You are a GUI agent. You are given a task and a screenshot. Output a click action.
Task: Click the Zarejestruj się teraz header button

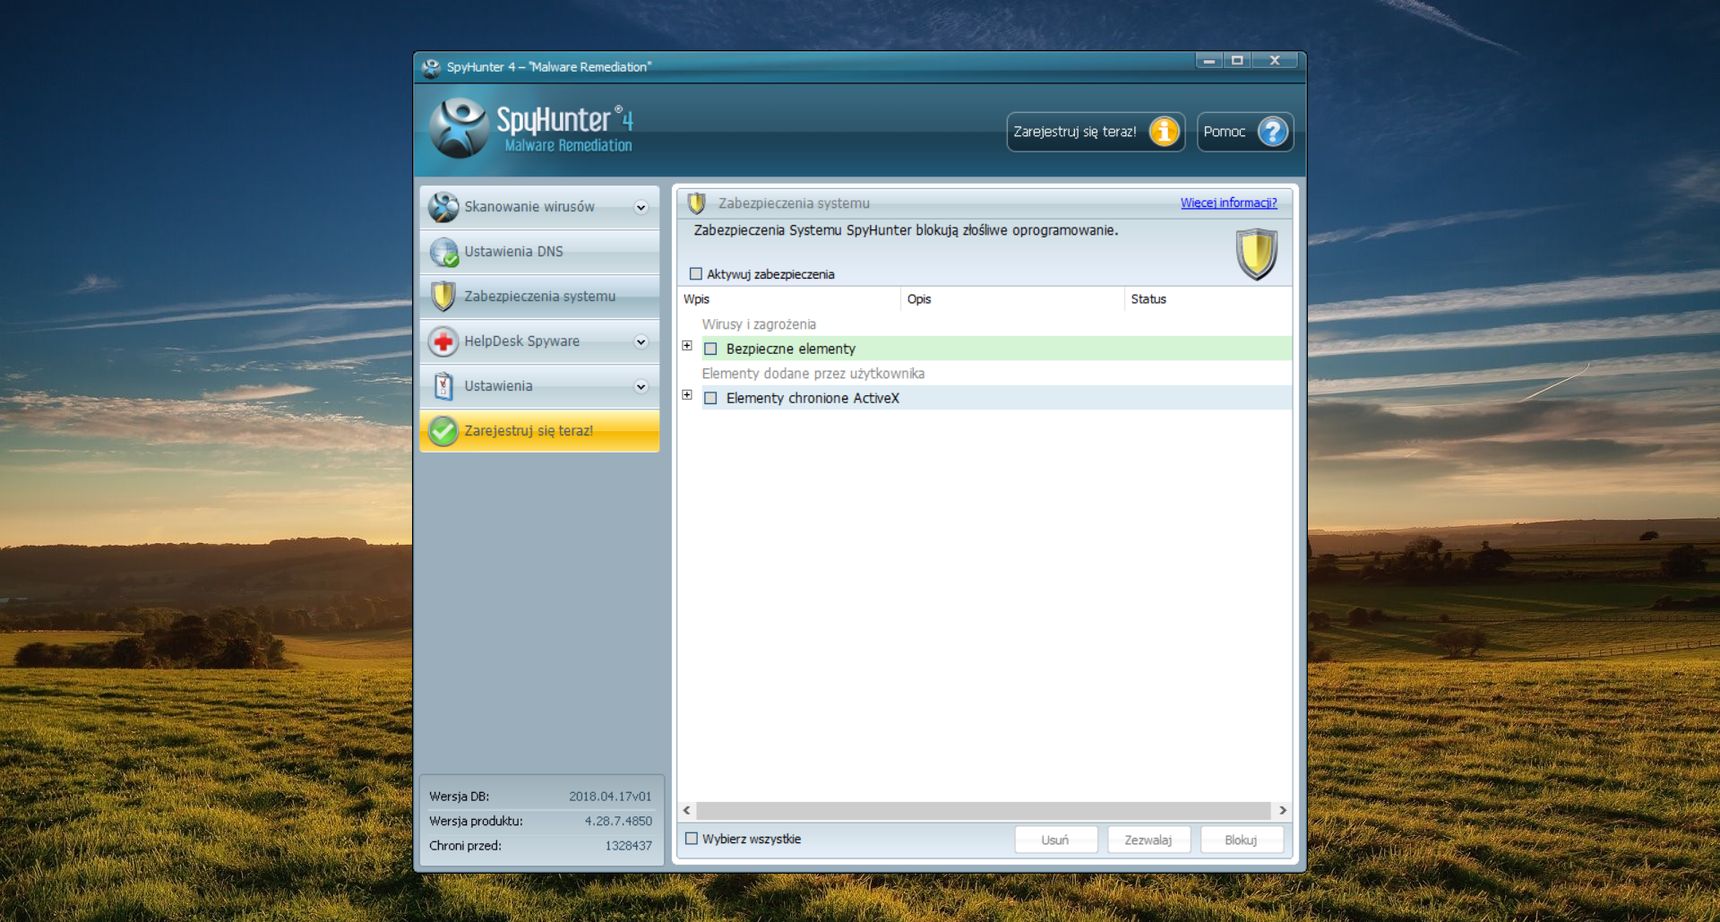(x=1096, y=132)
